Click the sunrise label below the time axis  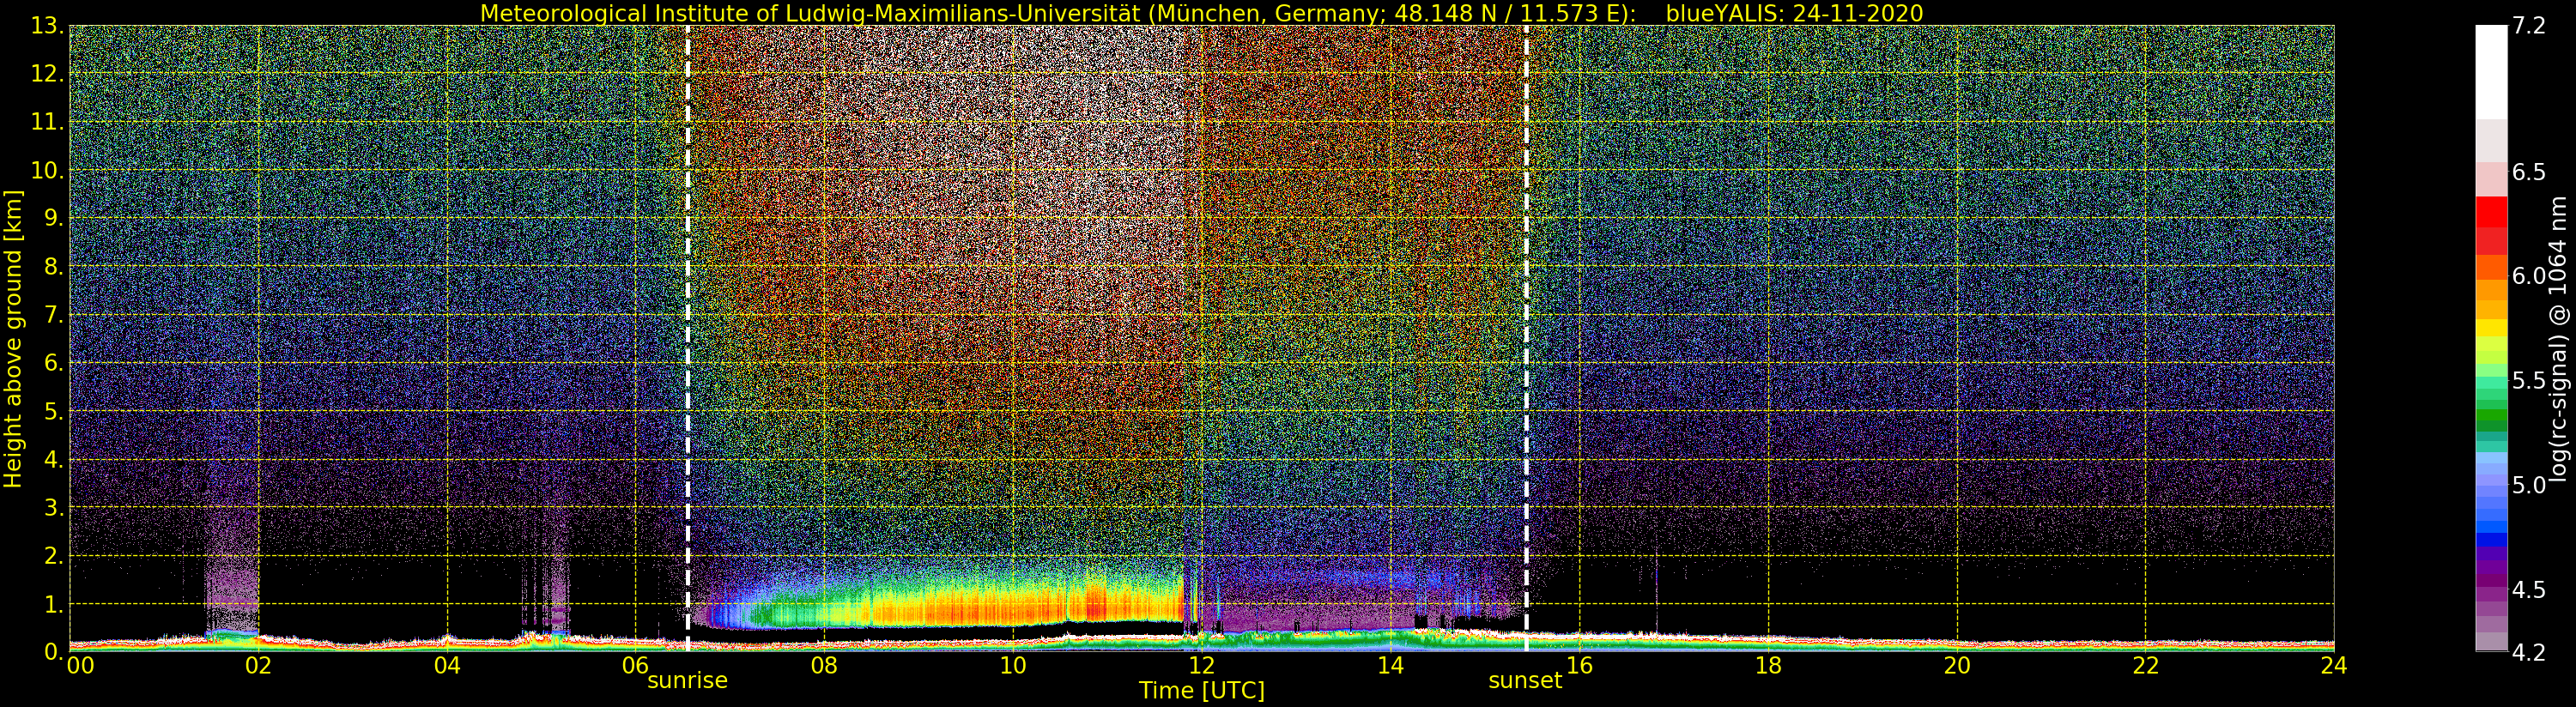click(687, 680)
